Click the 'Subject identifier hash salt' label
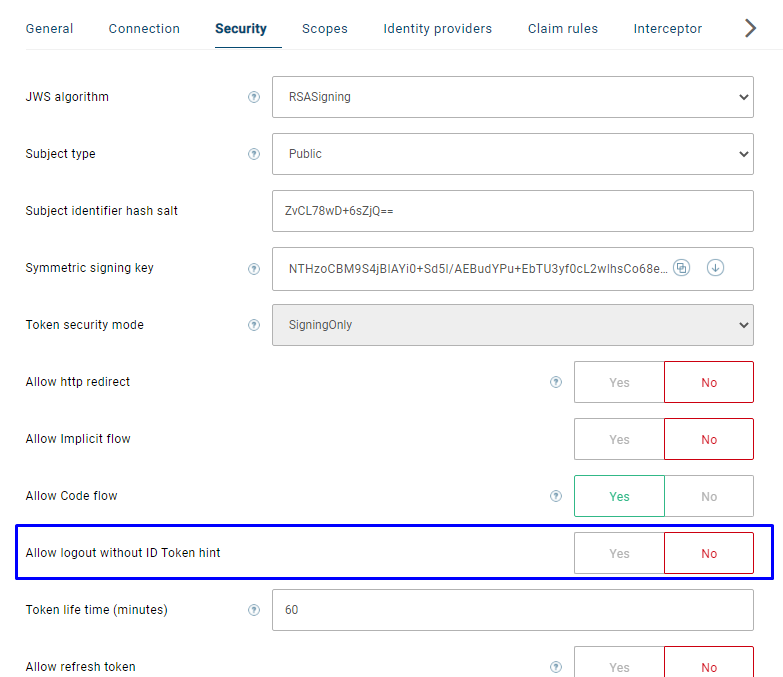 point(101,211)
